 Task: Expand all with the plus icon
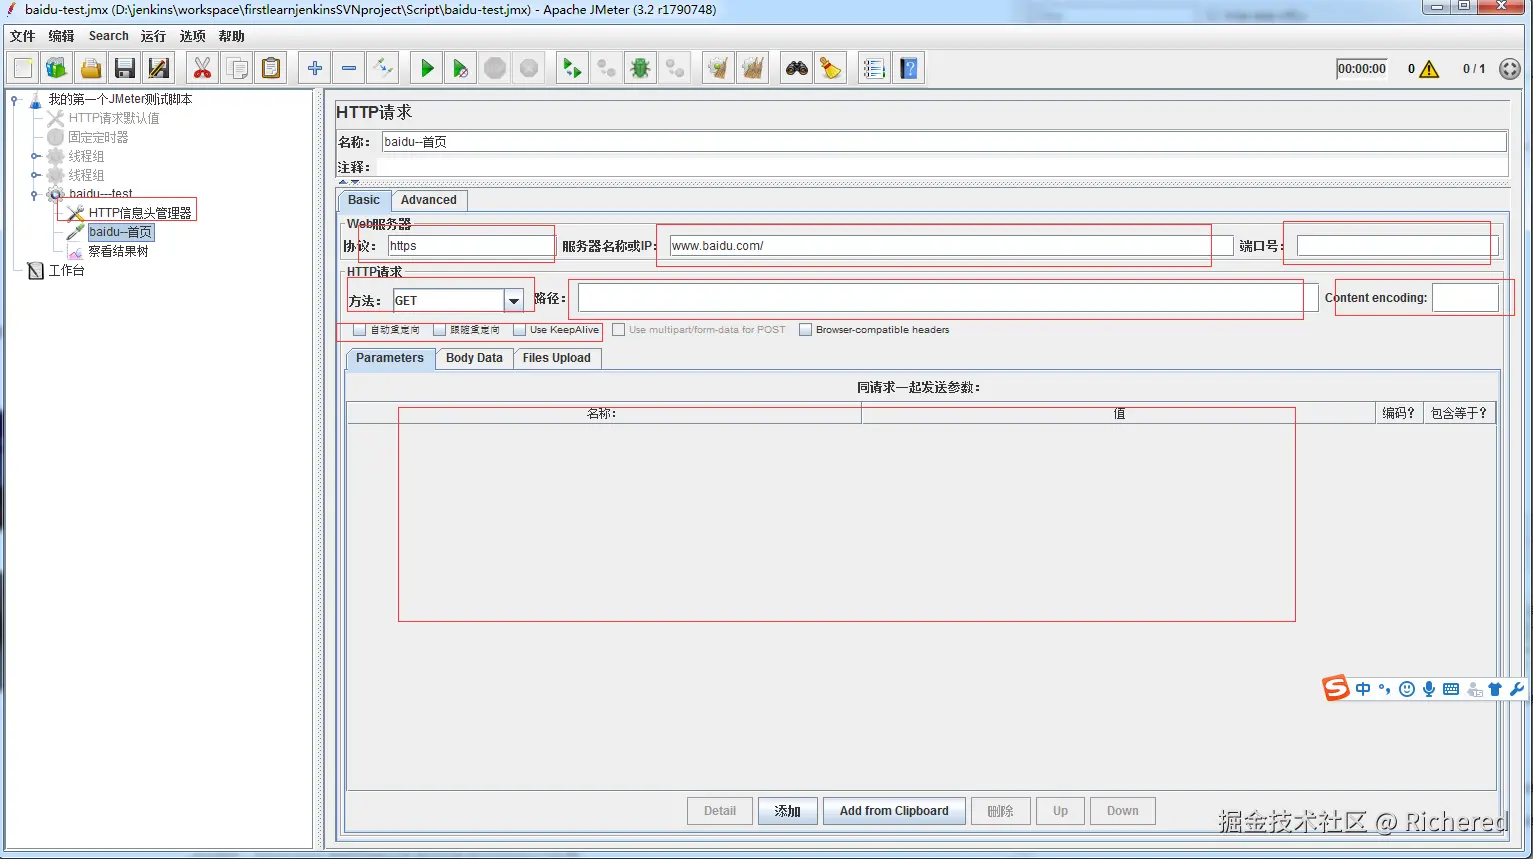315,68
